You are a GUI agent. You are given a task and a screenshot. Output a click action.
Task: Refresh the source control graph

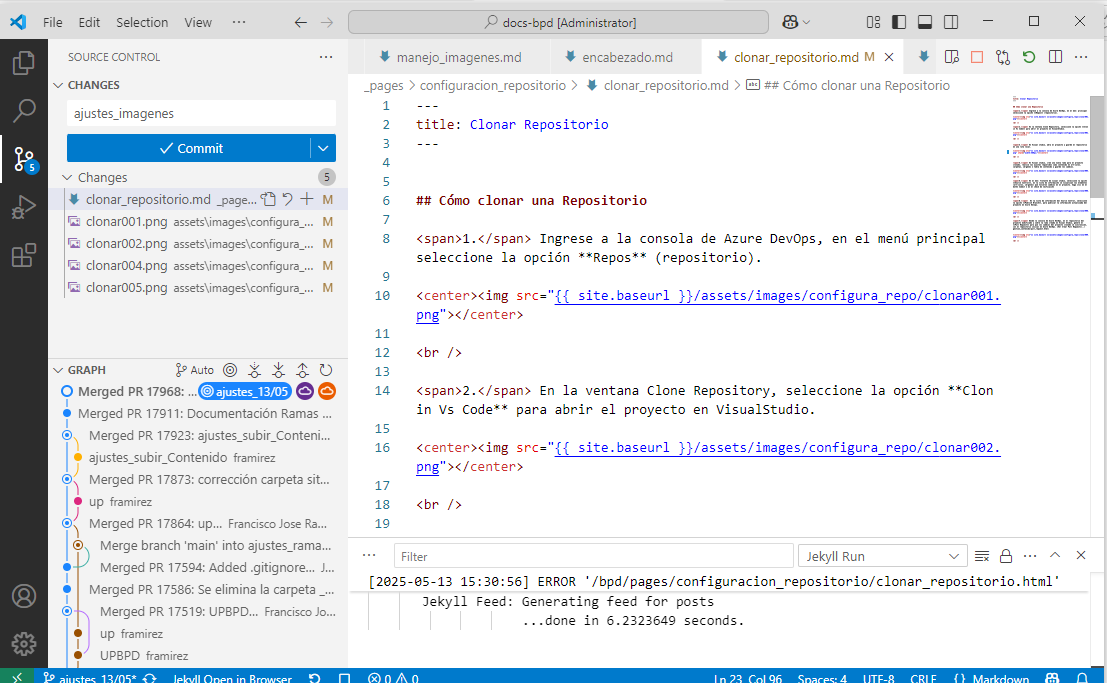[x=326, y=370]
